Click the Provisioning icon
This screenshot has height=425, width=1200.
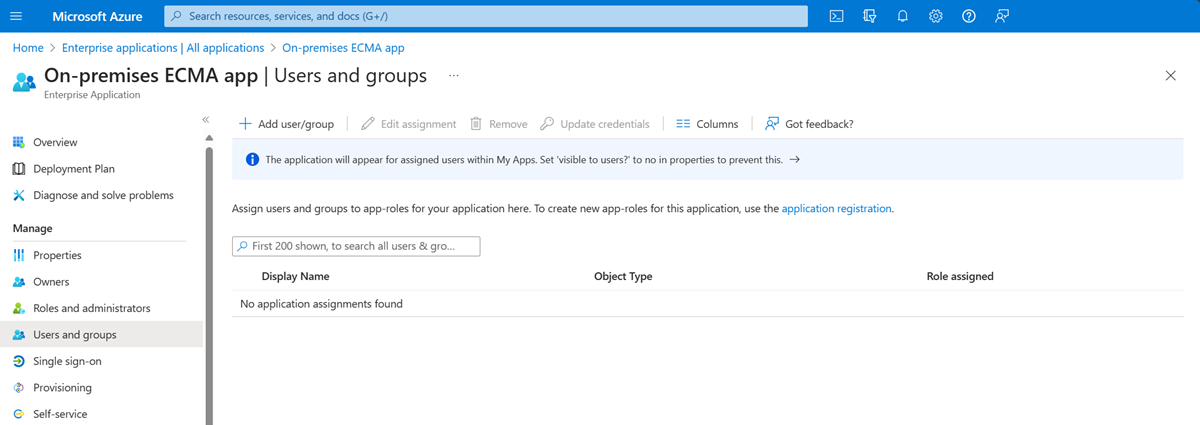coord(18,387)
